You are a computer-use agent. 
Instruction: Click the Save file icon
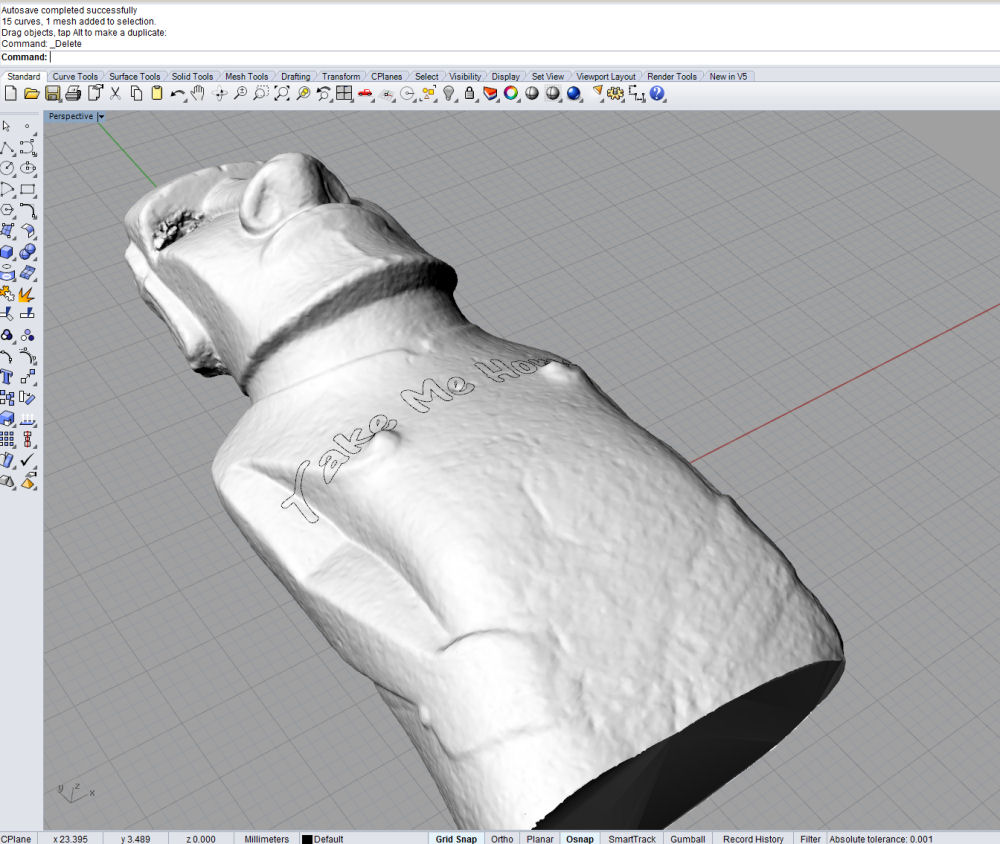(x=52, y=93)
